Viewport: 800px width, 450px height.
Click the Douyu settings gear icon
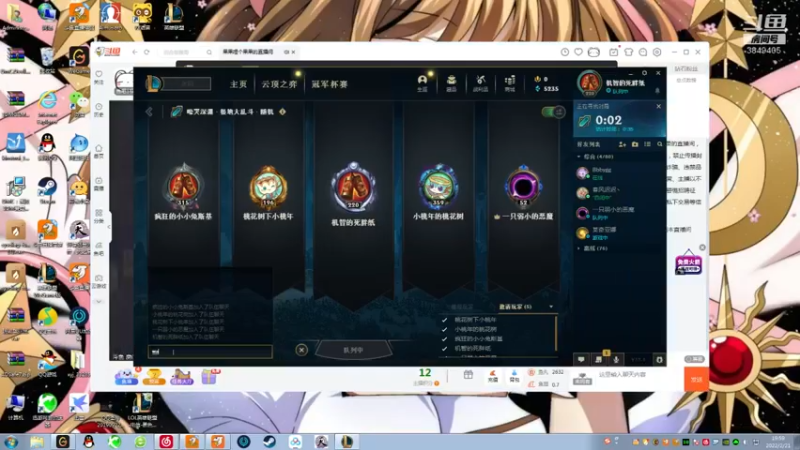click(x=657, y=52)
